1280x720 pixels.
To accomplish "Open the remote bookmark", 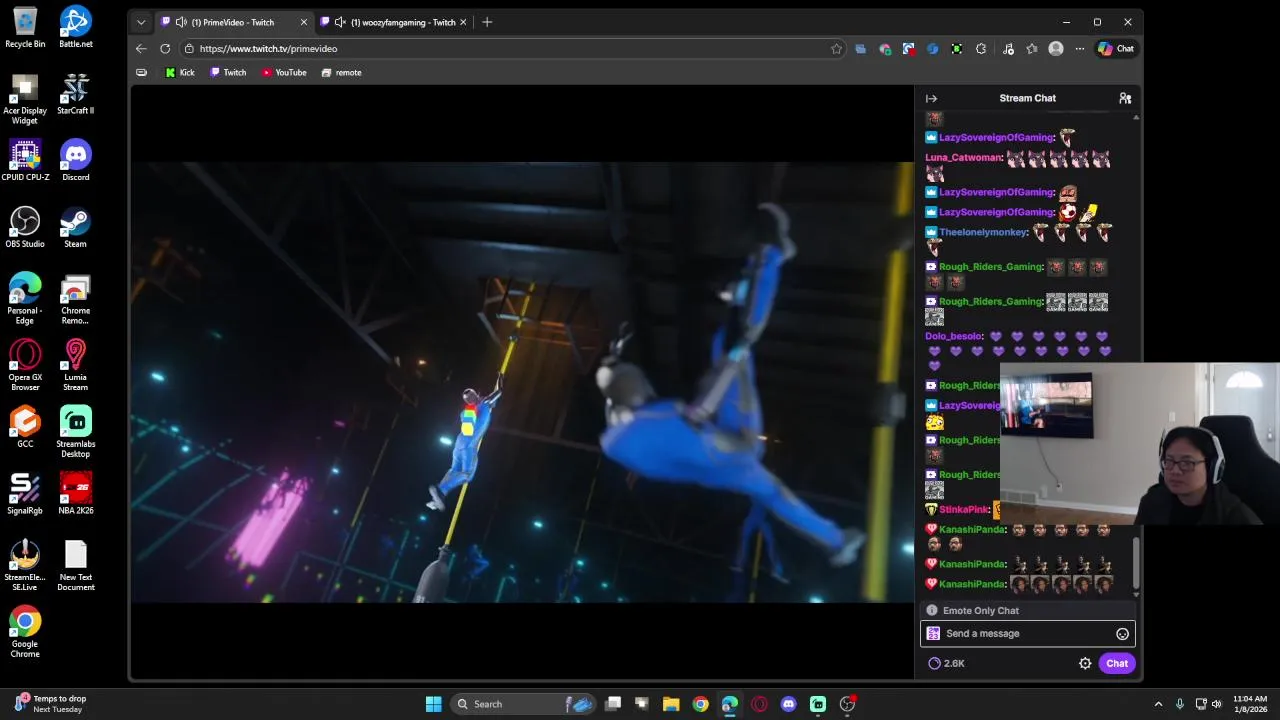I will [341, 72].
